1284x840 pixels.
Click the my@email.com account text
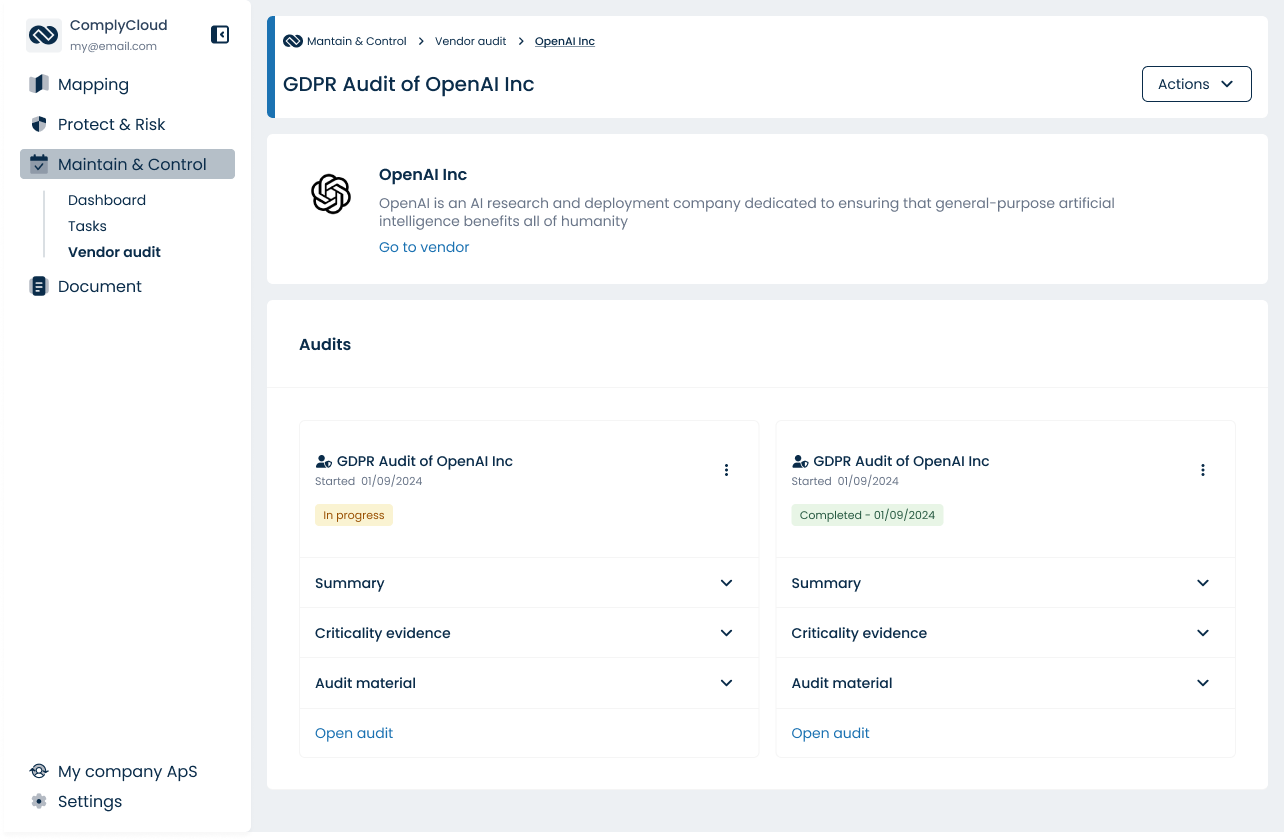point(113,46)
